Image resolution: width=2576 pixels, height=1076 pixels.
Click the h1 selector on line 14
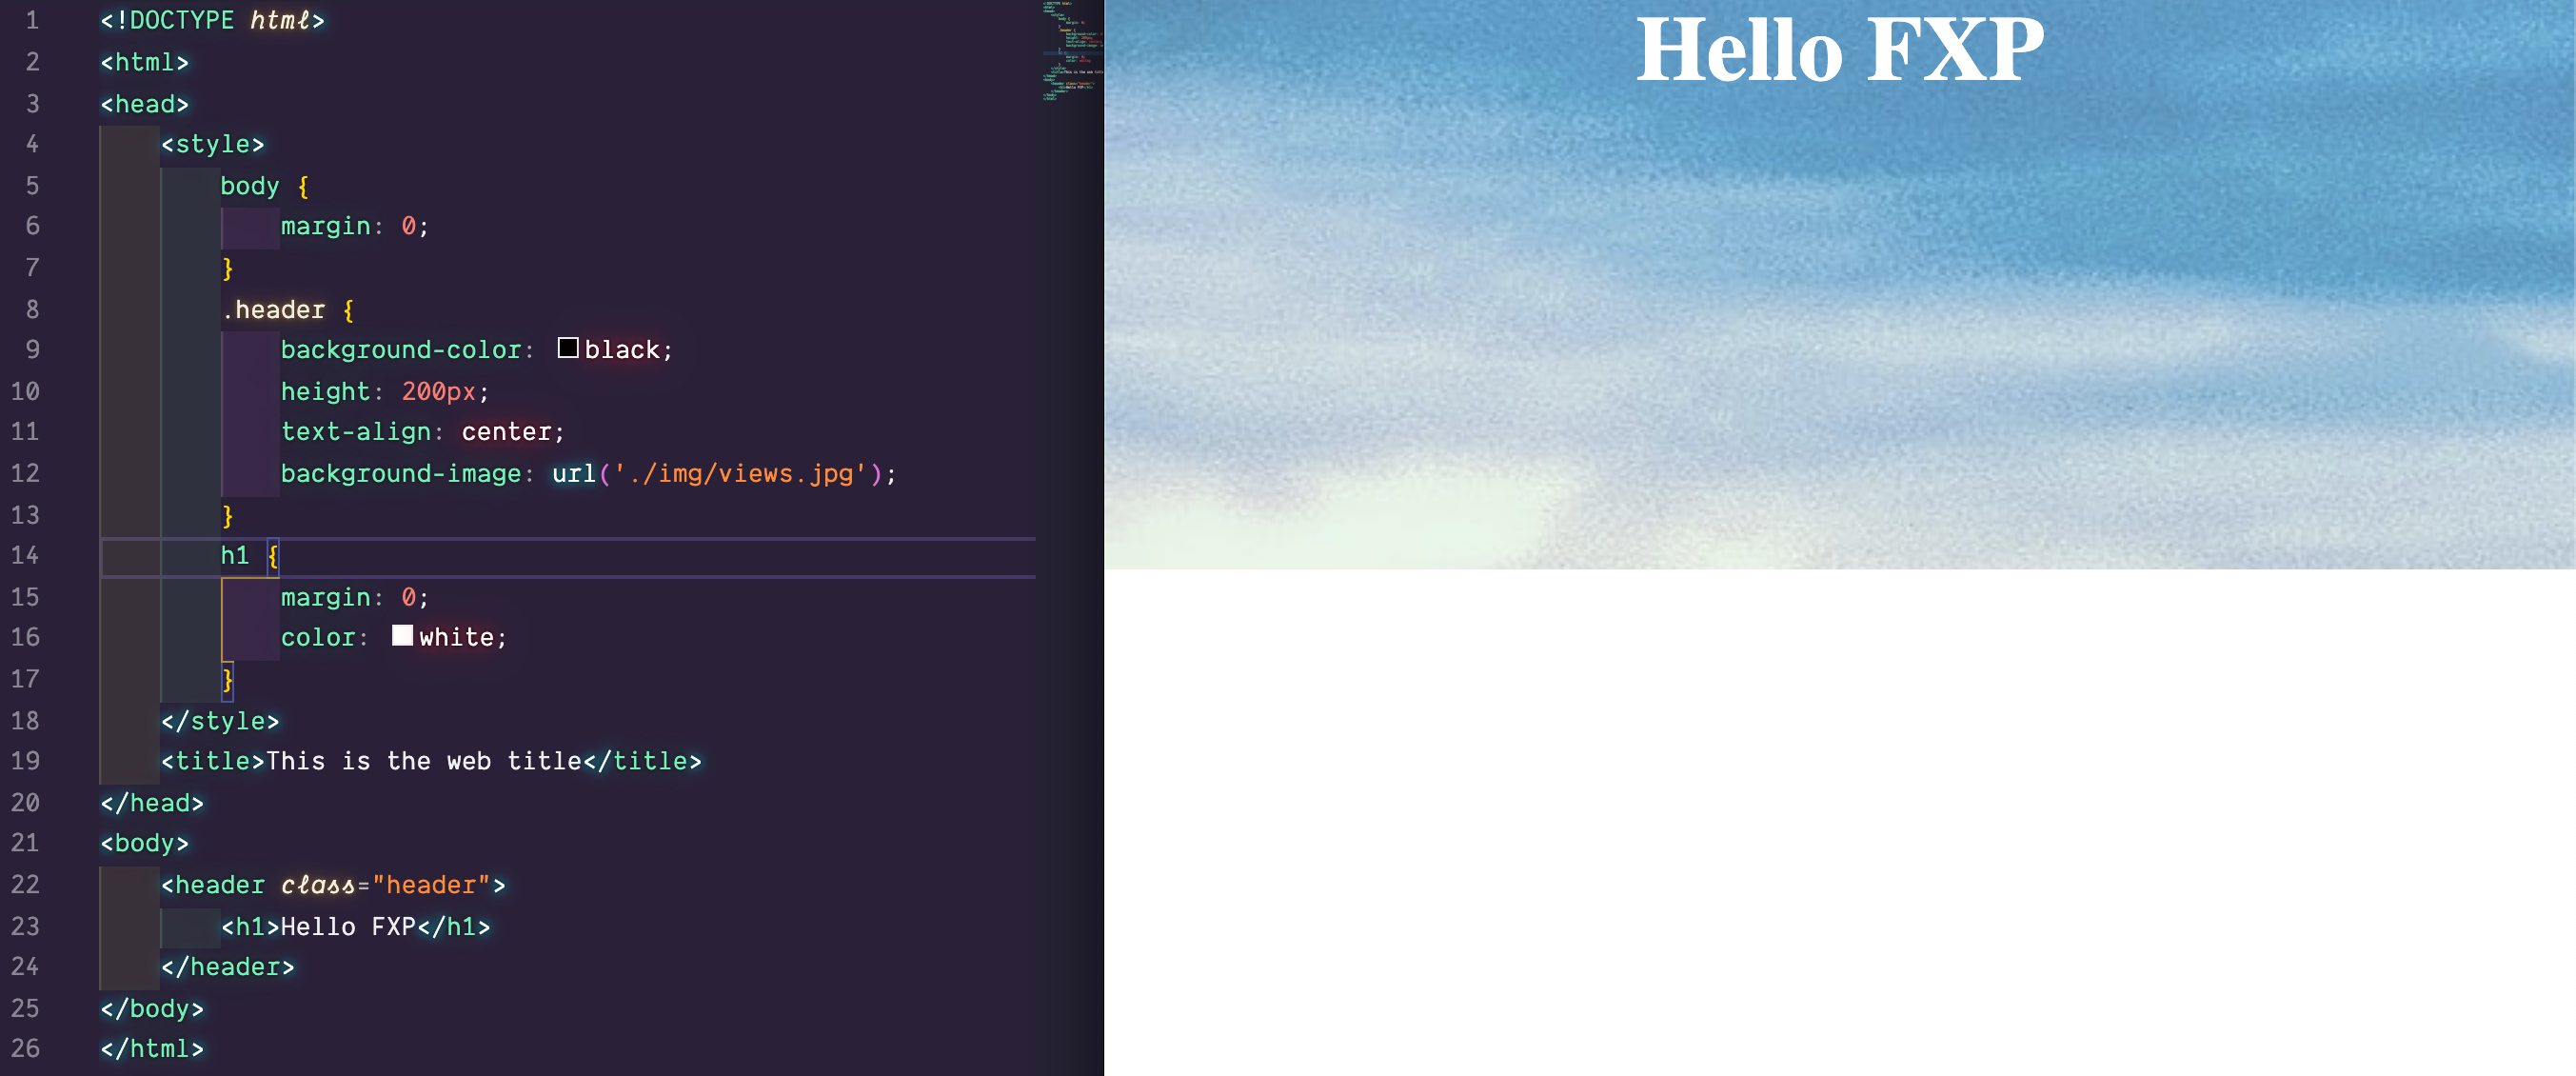click(236, 556)
